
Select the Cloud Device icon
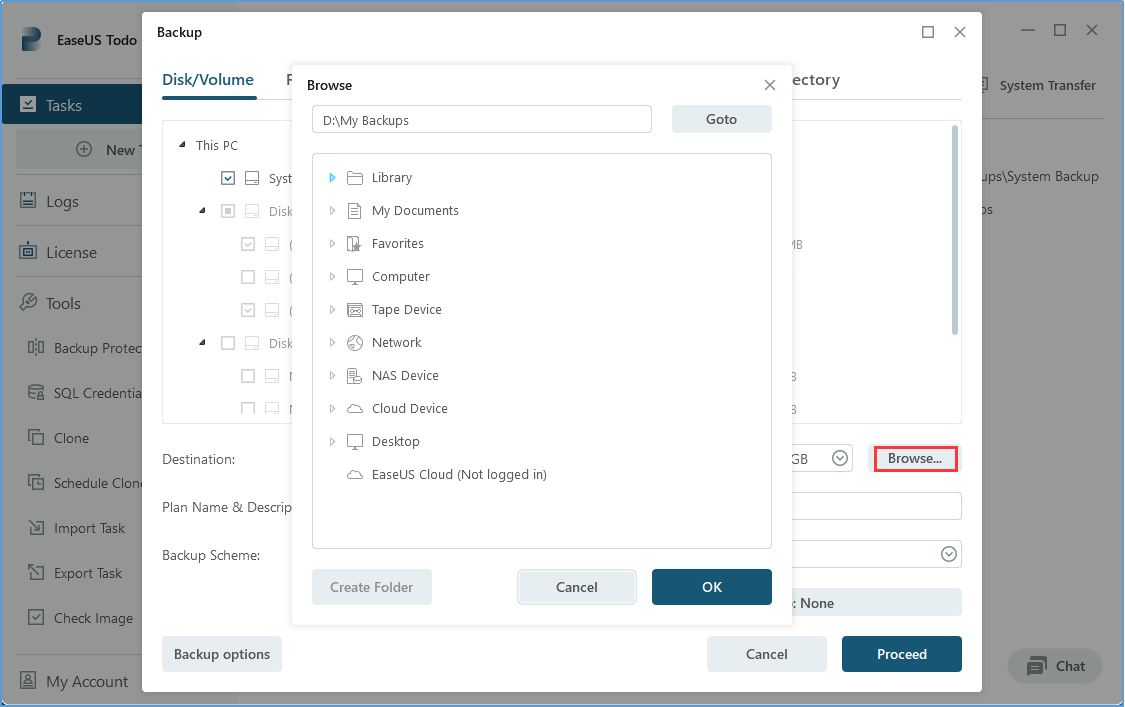click(x=354, y=409)
